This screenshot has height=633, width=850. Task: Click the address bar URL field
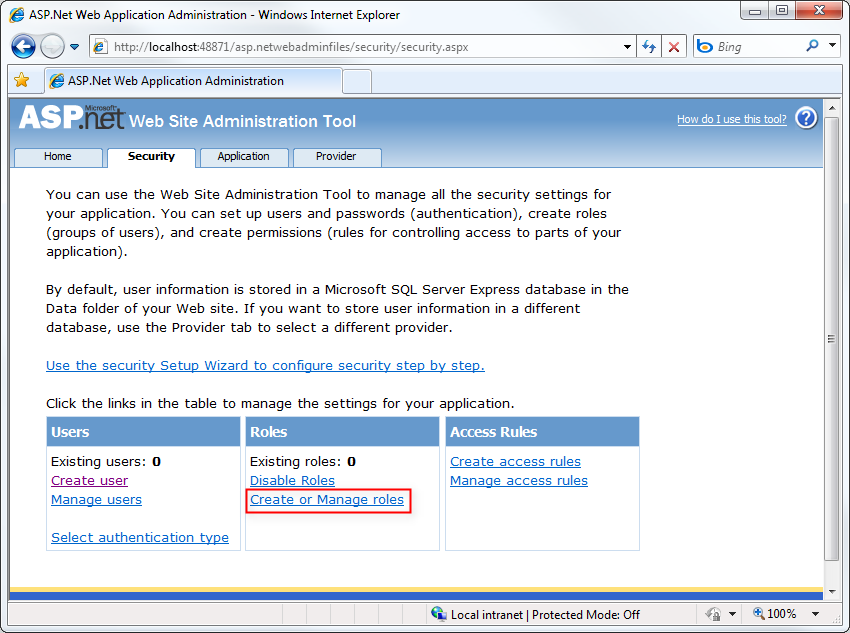(x=357, y=47)
